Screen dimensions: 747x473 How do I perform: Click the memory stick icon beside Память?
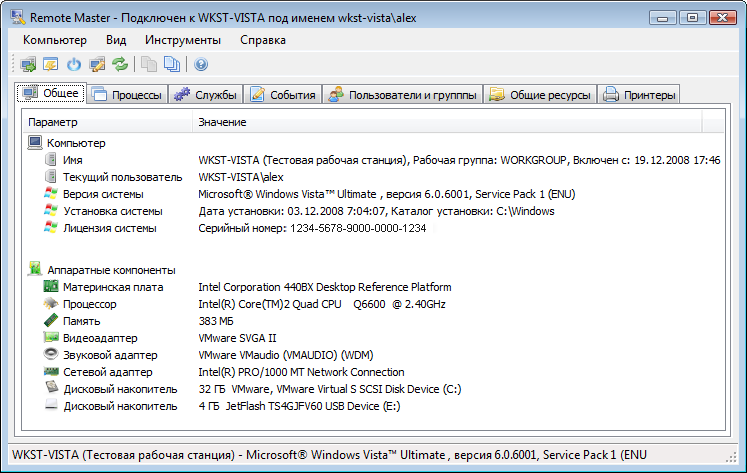[x=50, y=321]
